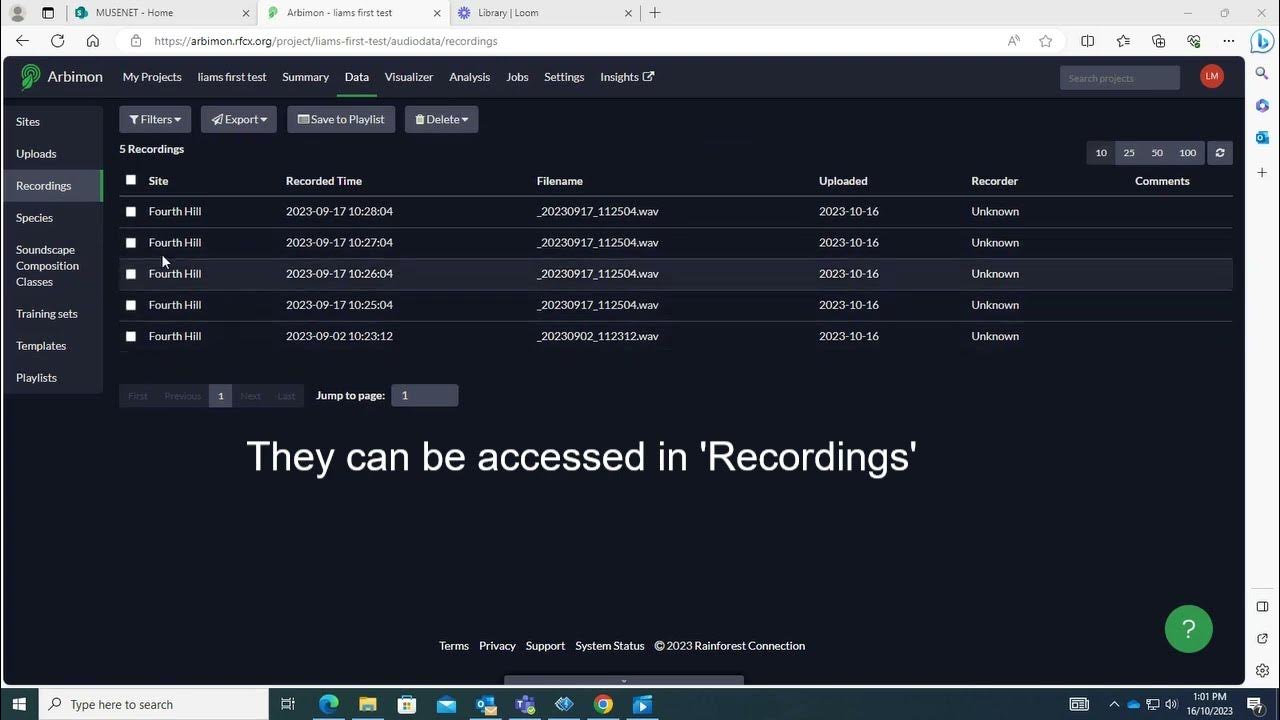Check the recording at 10:28:04
Screen dimensions: 1280x720
(131, 212)
